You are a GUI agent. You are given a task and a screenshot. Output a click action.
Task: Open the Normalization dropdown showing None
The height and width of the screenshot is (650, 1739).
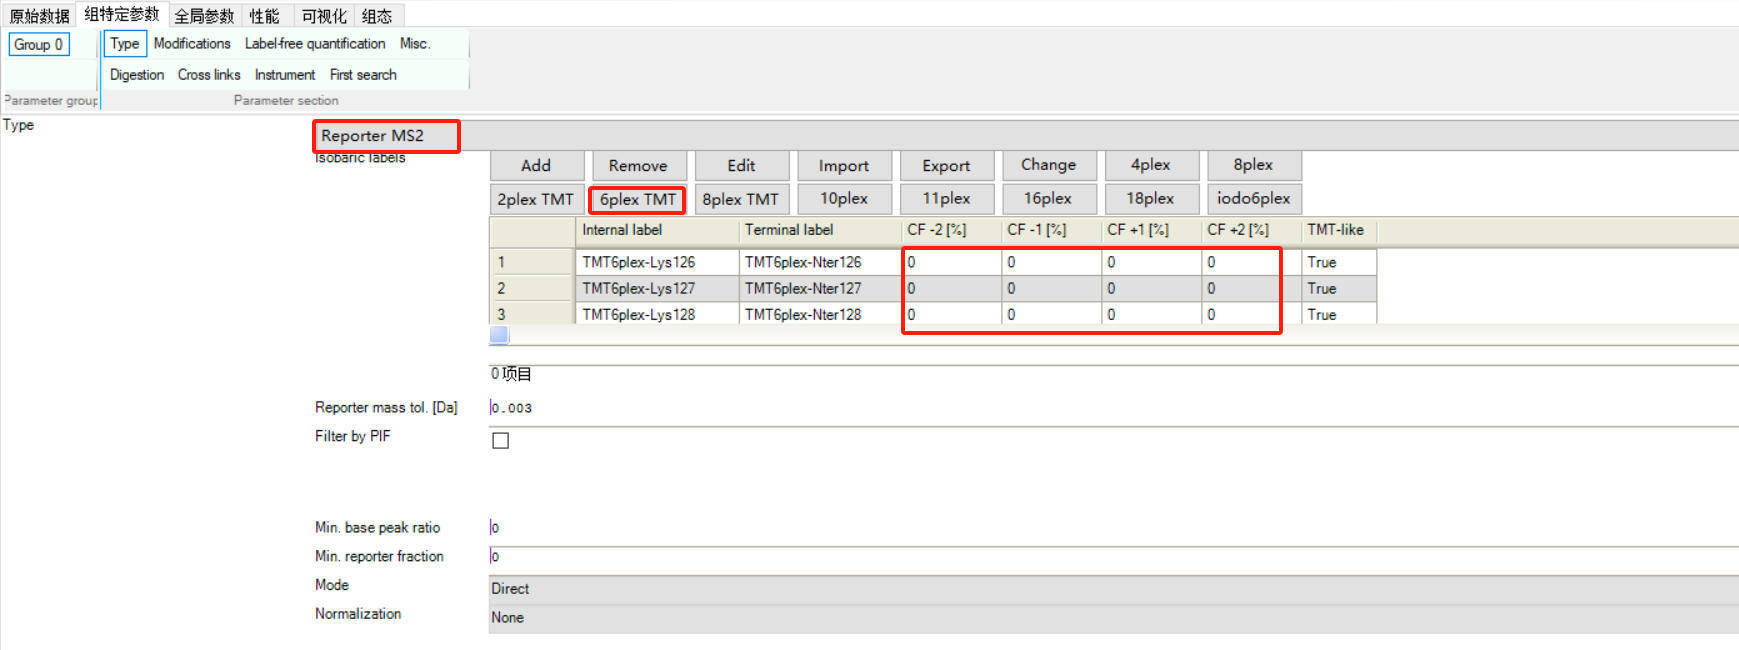(x=1113, y=618)
